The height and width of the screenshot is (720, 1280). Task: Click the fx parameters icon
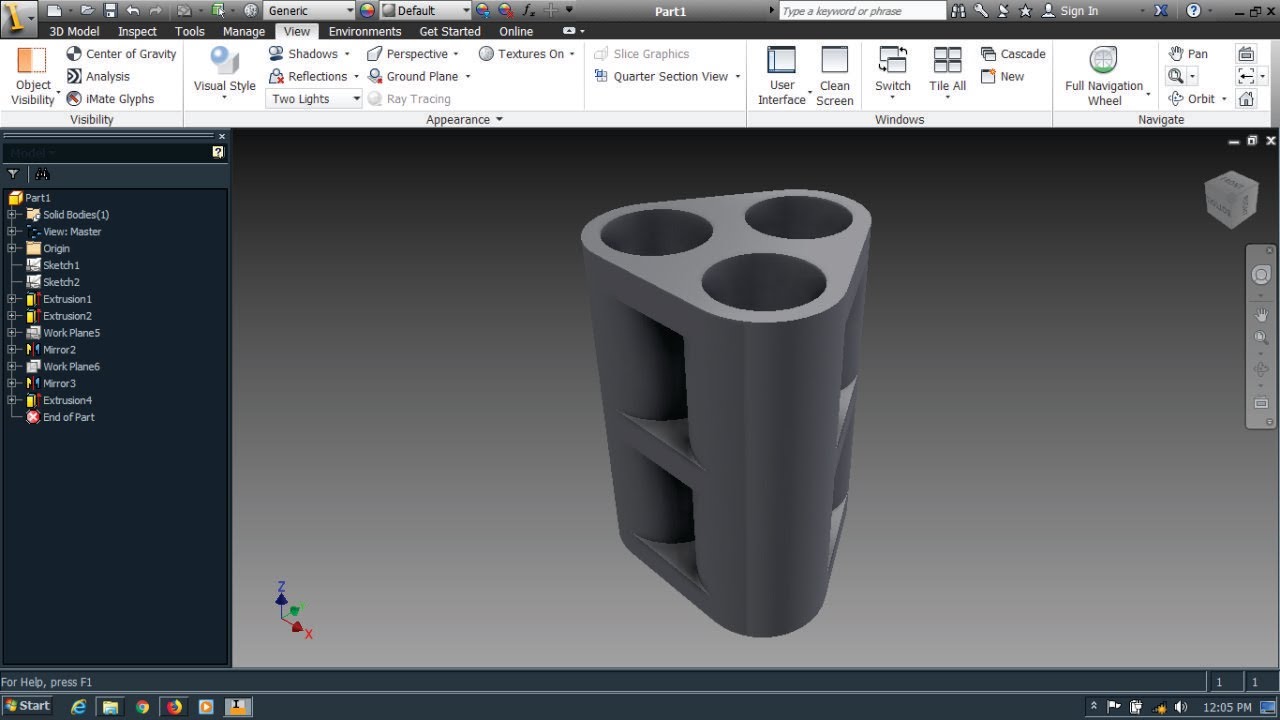[x=529, y=10]
